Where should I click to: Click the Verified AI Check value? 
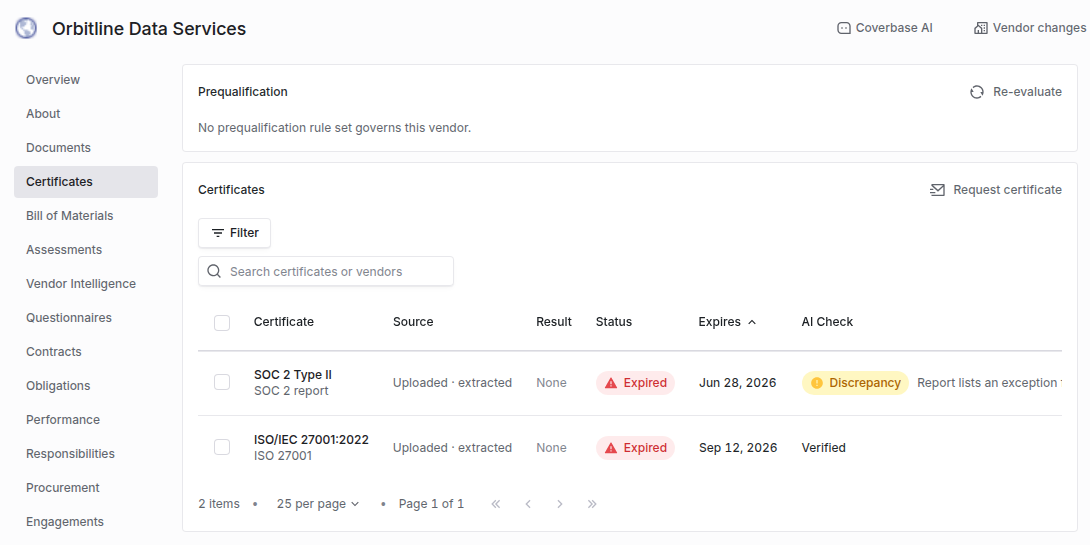click(x=824, y=448)
